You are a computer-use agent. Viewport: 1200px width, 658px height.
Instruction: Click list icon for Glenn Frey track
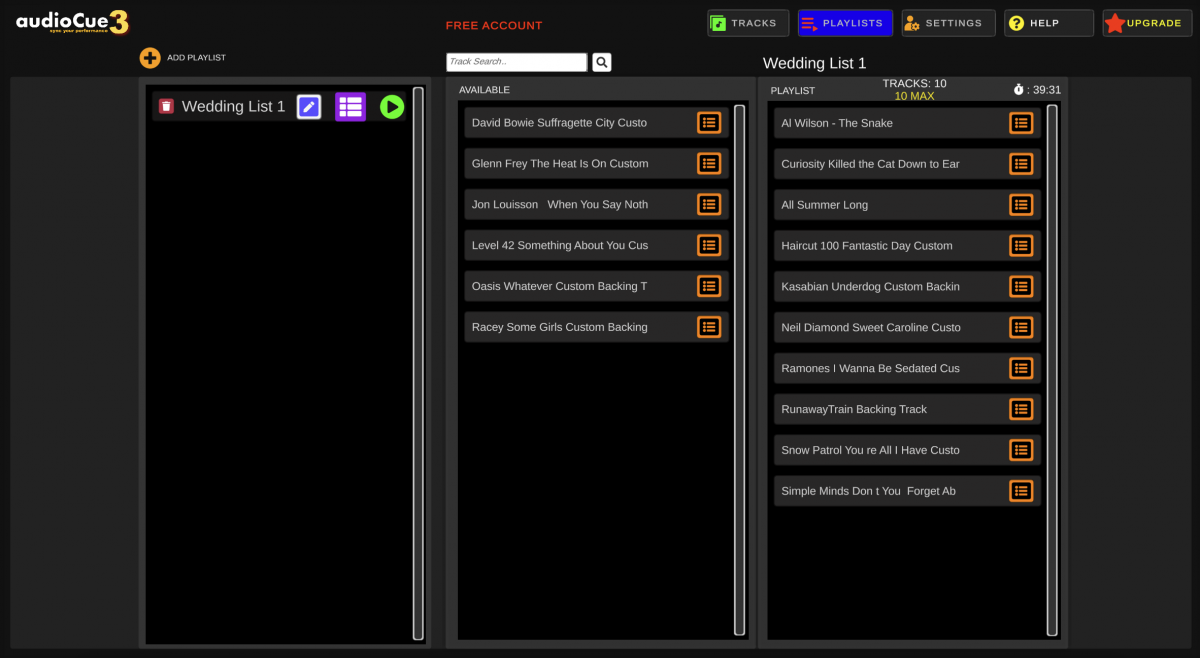[709, 164]
